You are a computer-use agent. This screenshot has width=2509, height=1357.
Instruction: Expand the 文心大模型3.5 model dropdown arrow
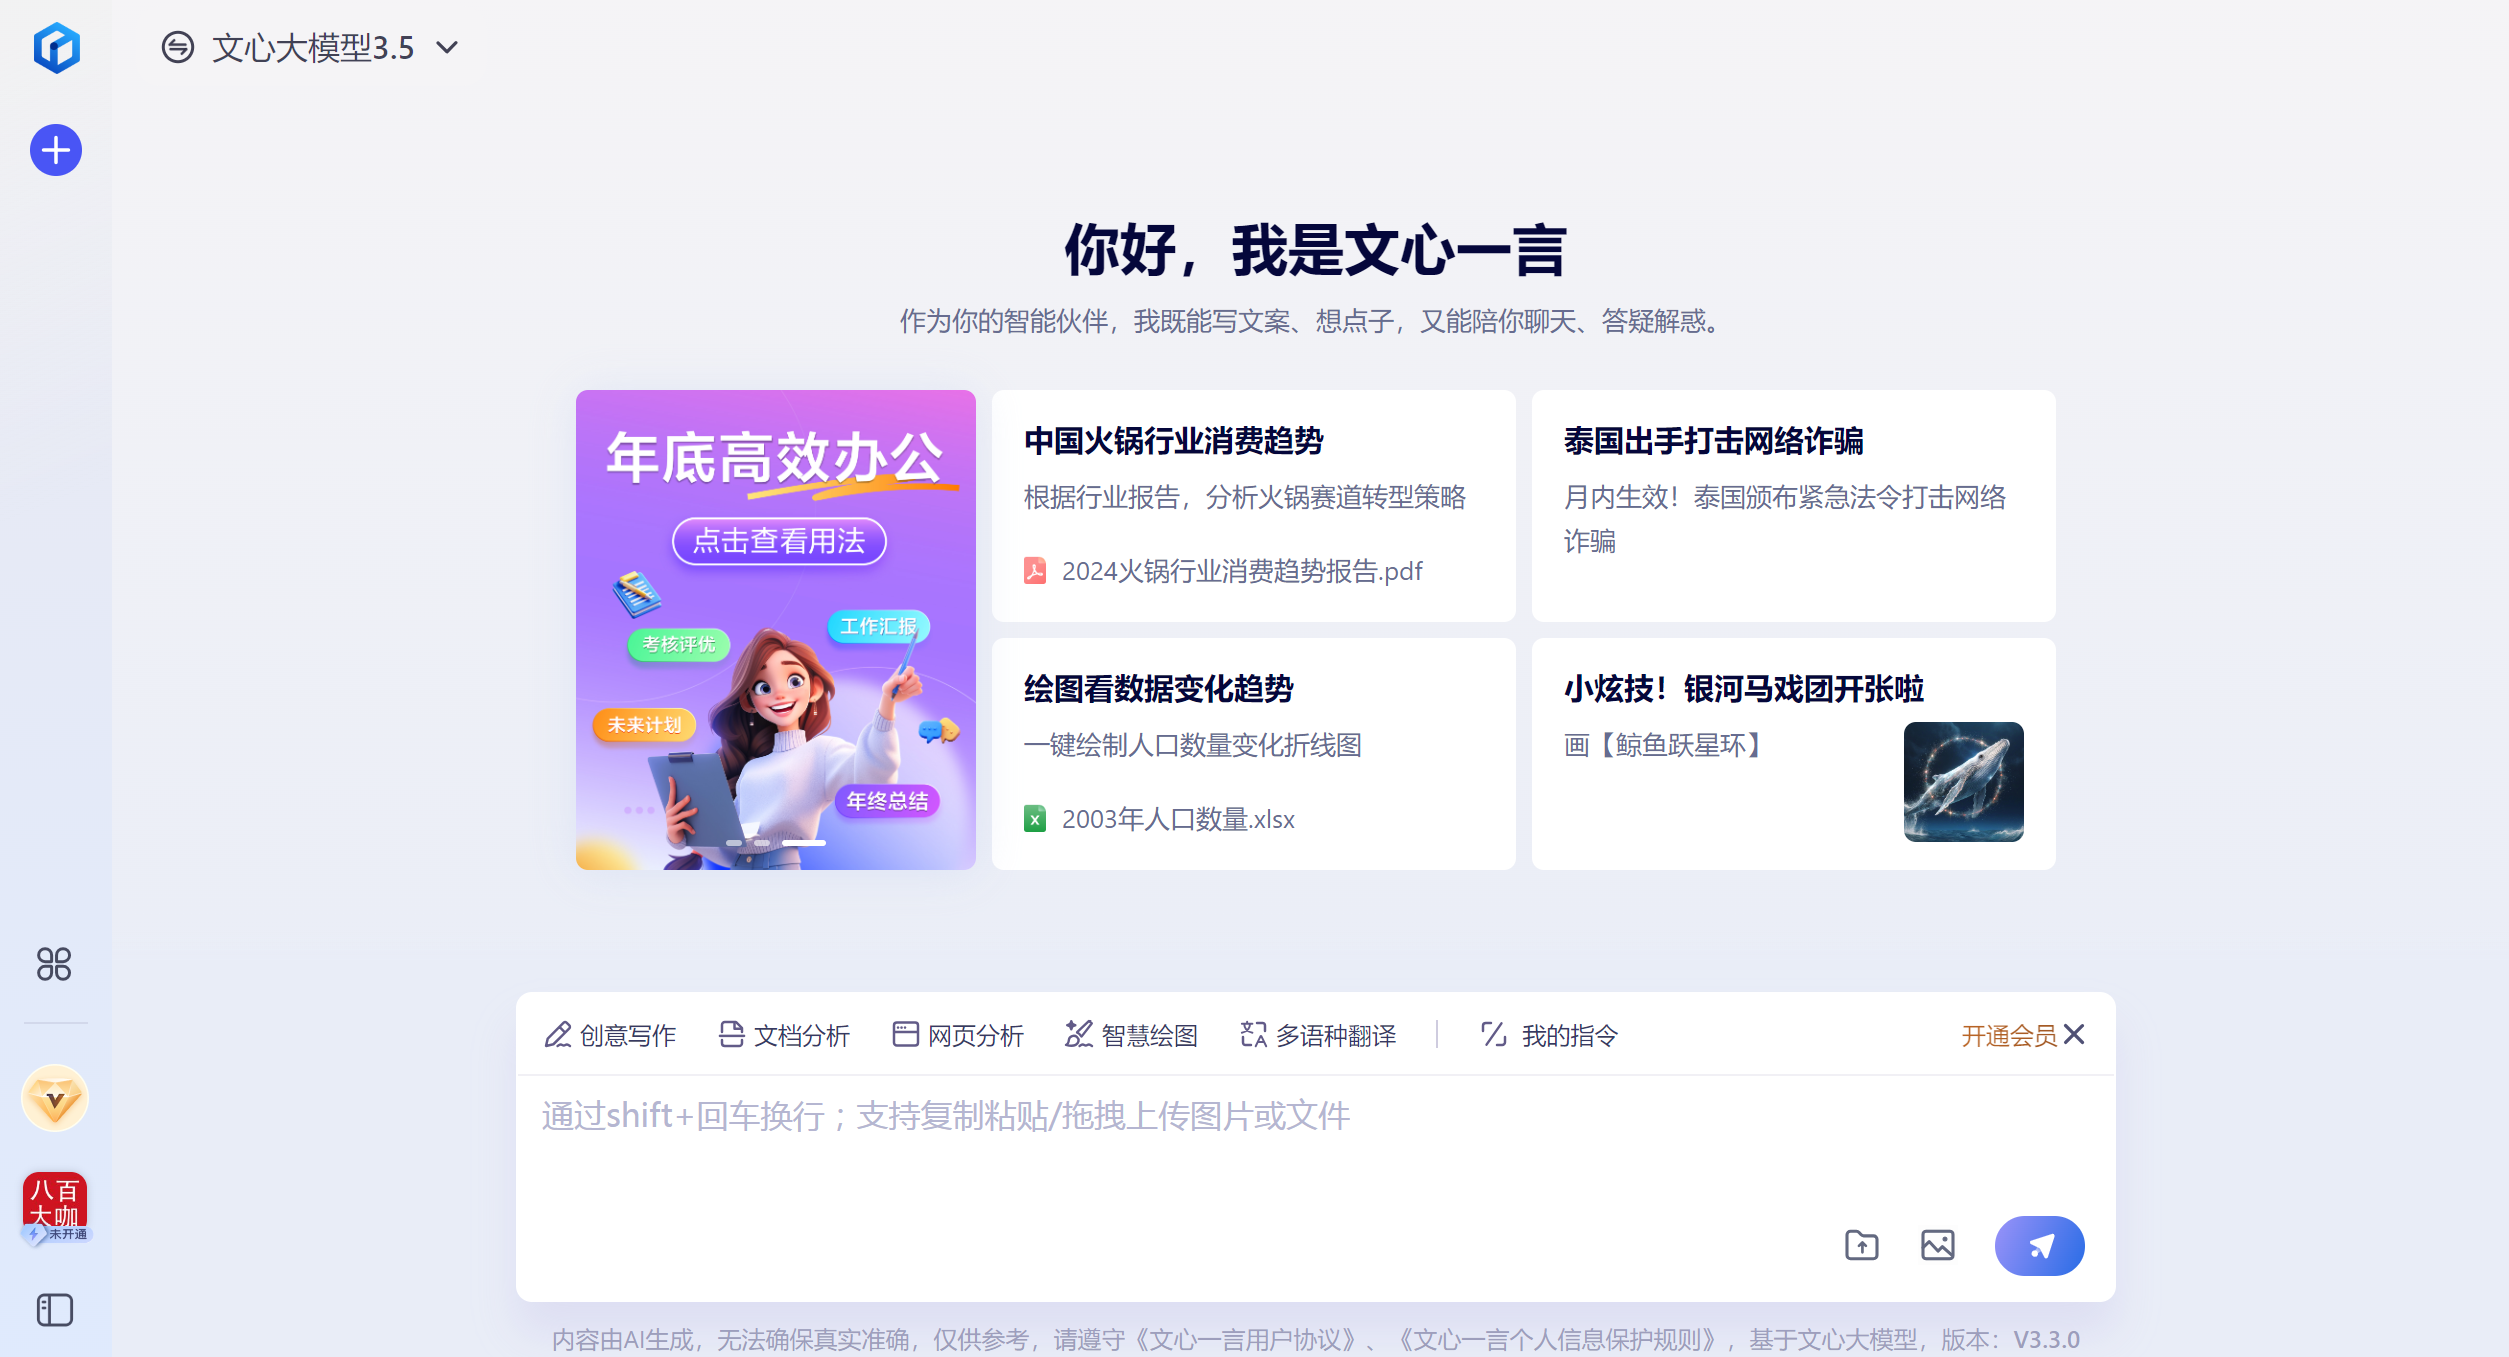[447, 47]
